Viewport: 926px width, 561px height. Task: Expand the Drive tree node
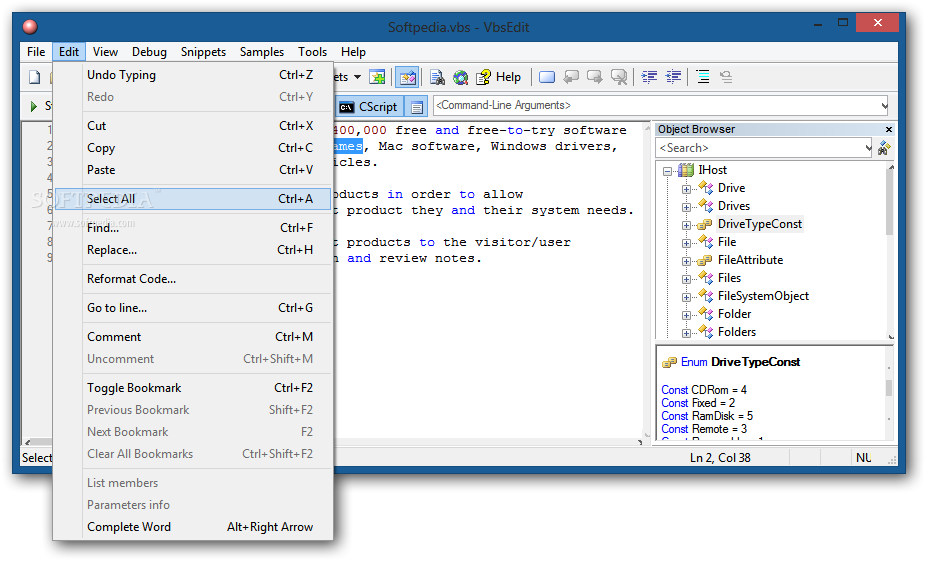coord(686,190)
